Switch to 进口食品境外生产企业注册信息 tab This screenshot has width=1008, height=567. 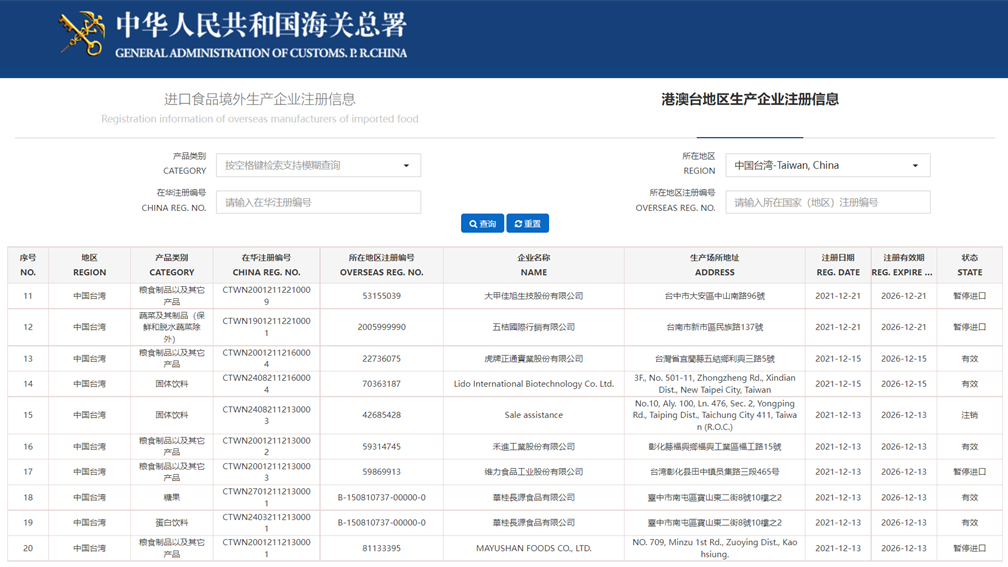(259, 100)
